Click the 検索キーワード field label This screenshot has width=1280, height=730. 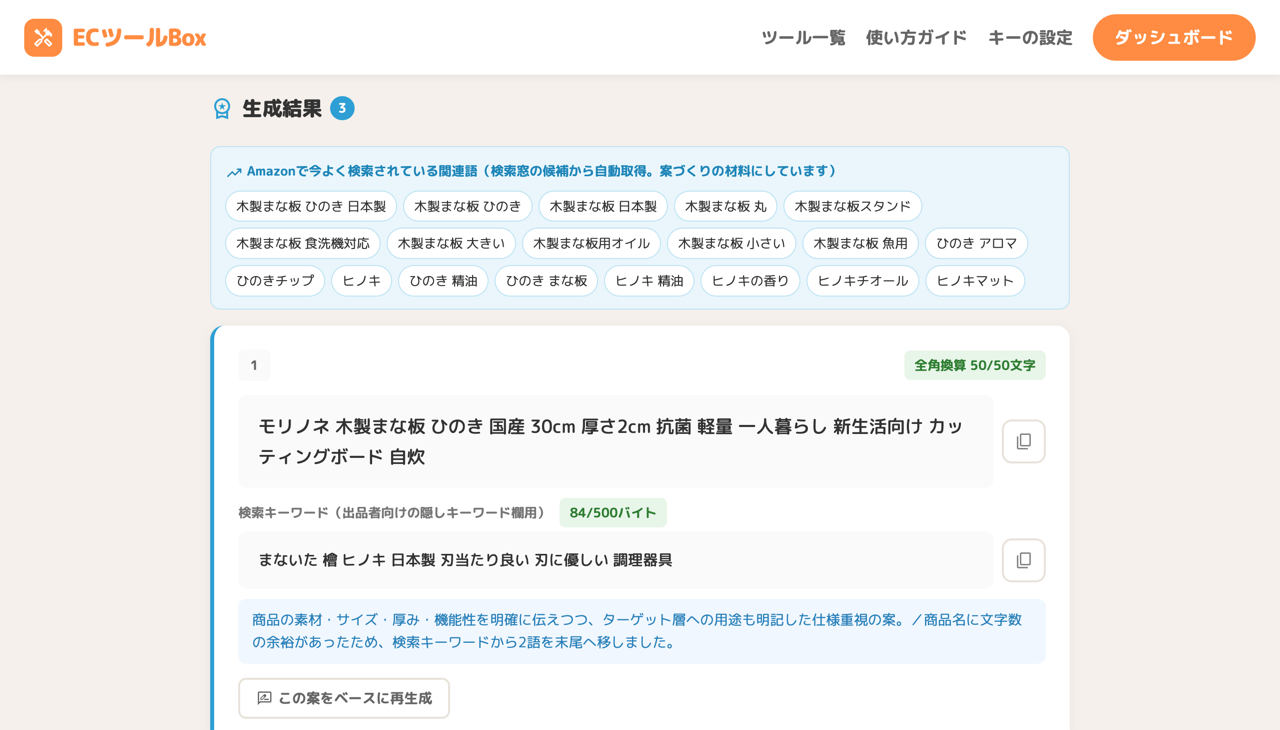[394, 513]
